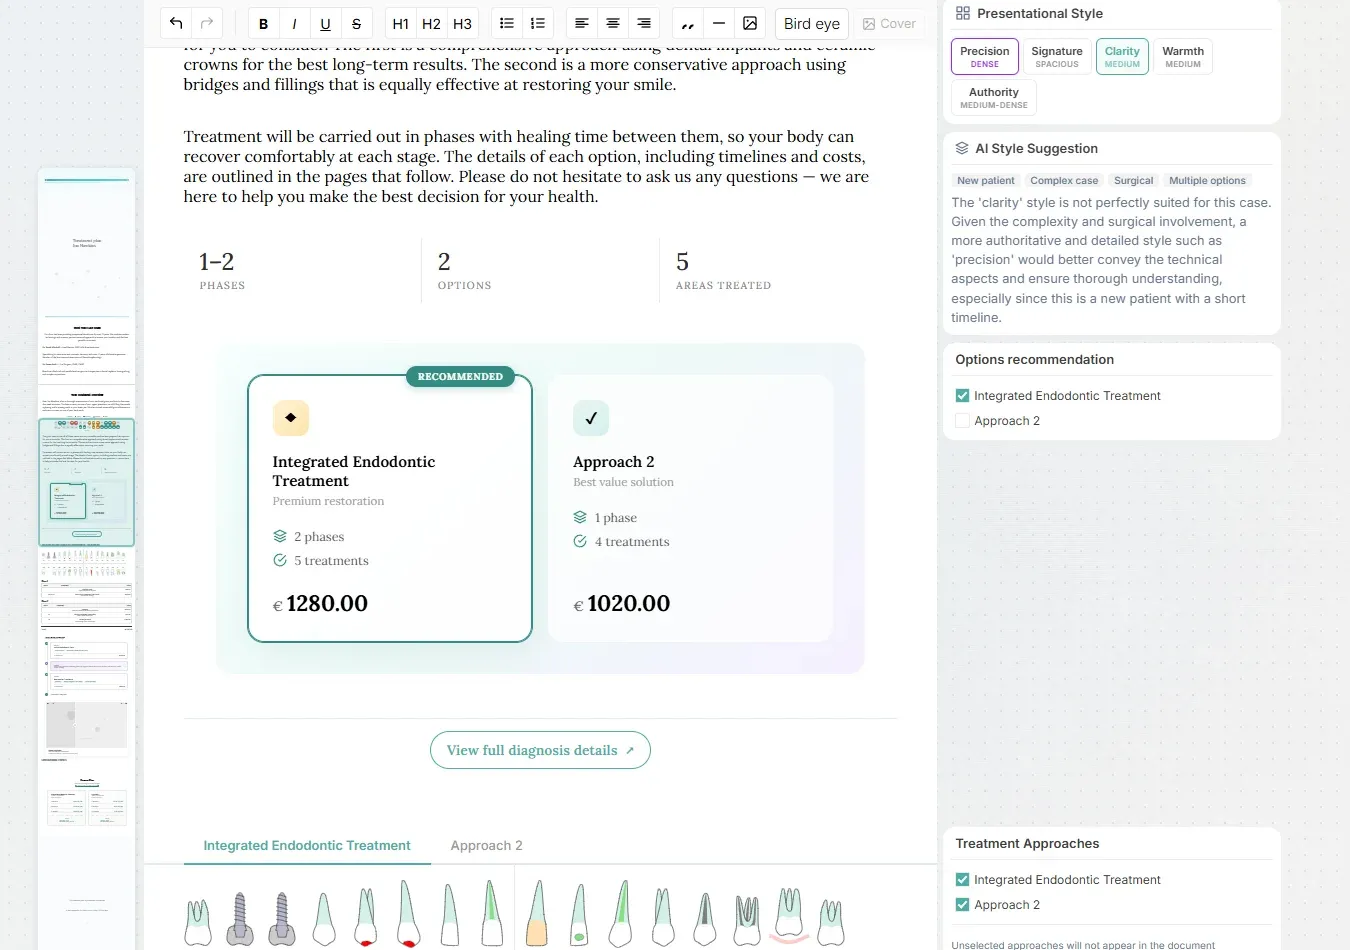
Task: Open View full diagnosis details link
Action: 540,750
